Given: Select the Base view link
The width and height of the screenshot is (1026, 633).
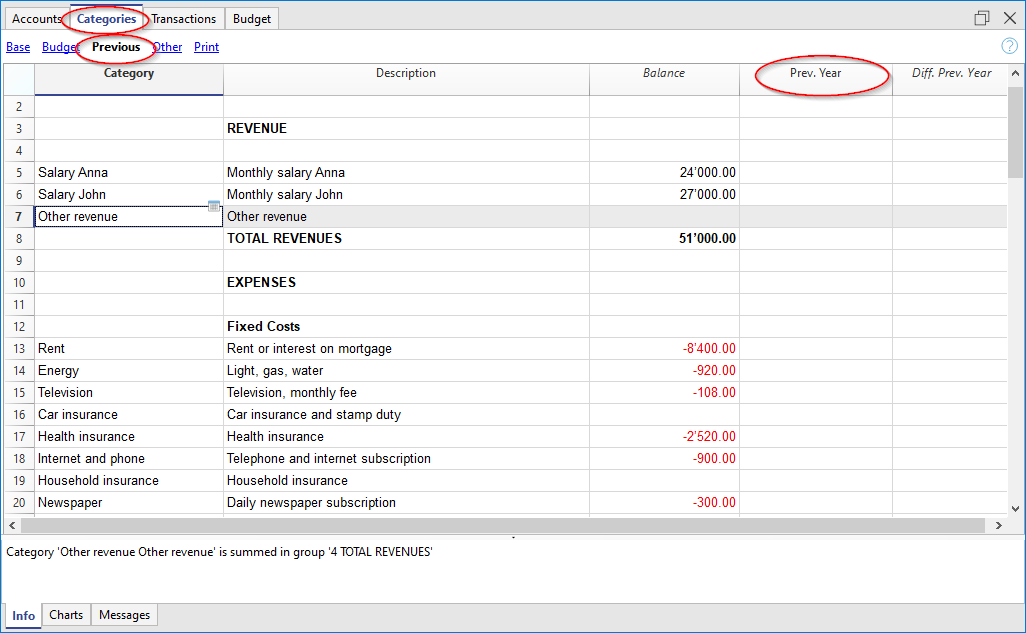Looking at the screenshot, I should pyautogui.click(x=18, y=47).
